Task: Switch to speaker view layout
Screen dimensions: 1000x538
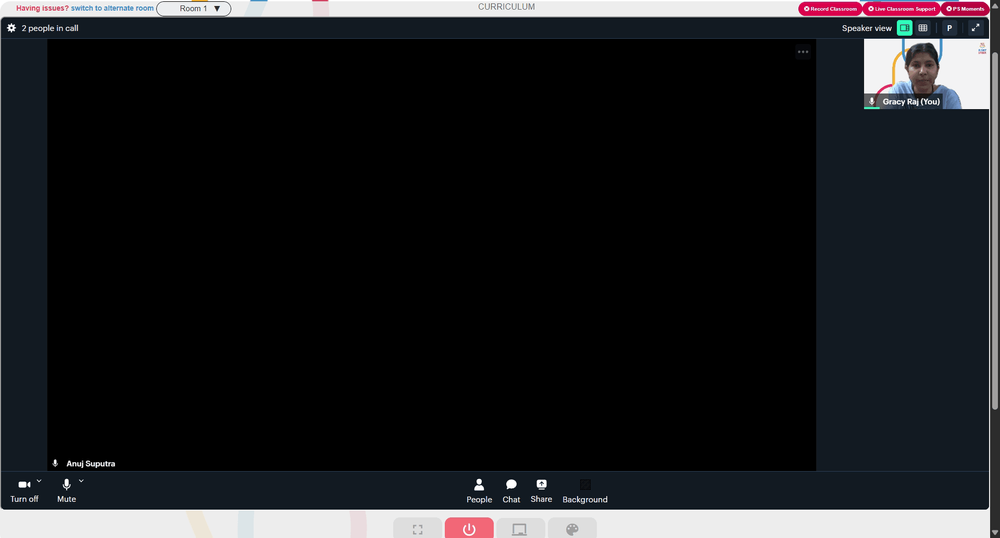Action: (x=904, y=28)
